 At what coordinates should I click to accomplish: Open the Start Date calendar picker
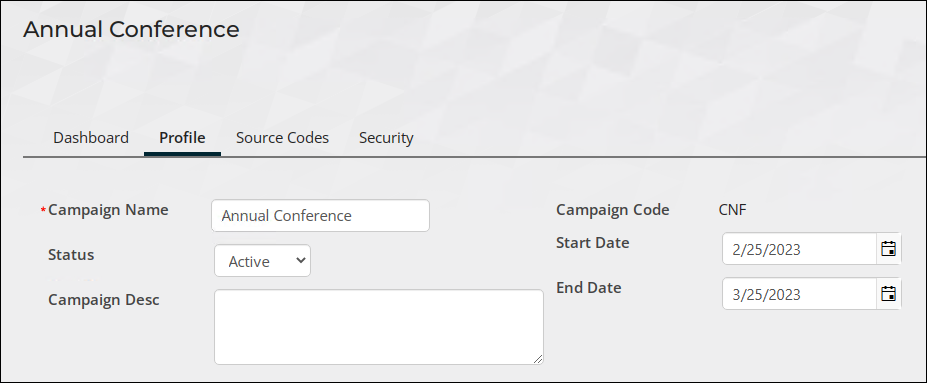(x=888, y=249)
